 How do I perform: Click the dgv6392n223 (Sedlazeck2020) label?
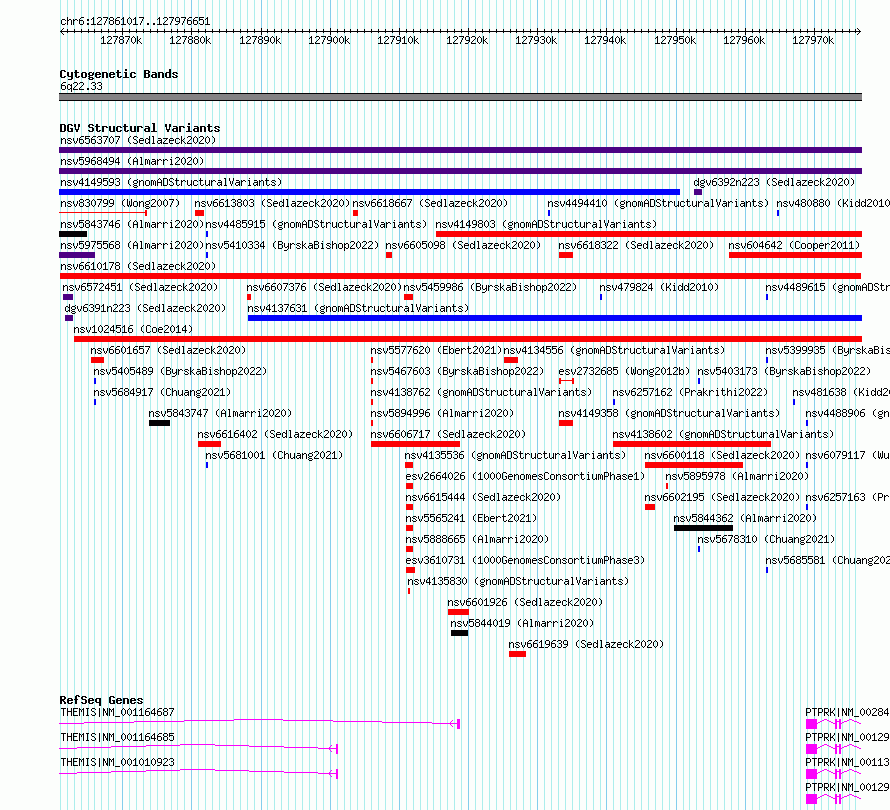(x=774, y=182)
